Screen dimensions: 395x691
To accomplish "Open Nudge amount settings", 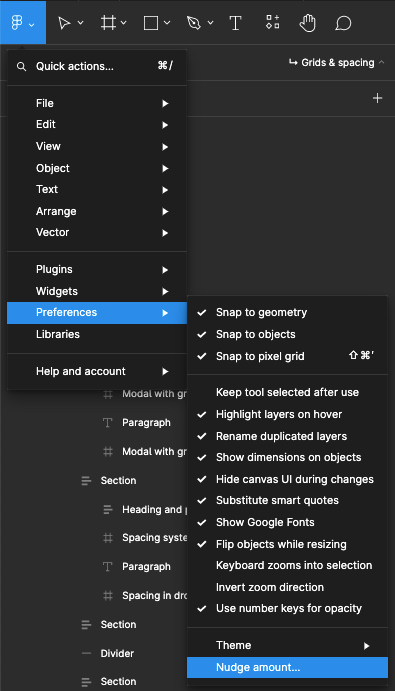I will [287, 667].
